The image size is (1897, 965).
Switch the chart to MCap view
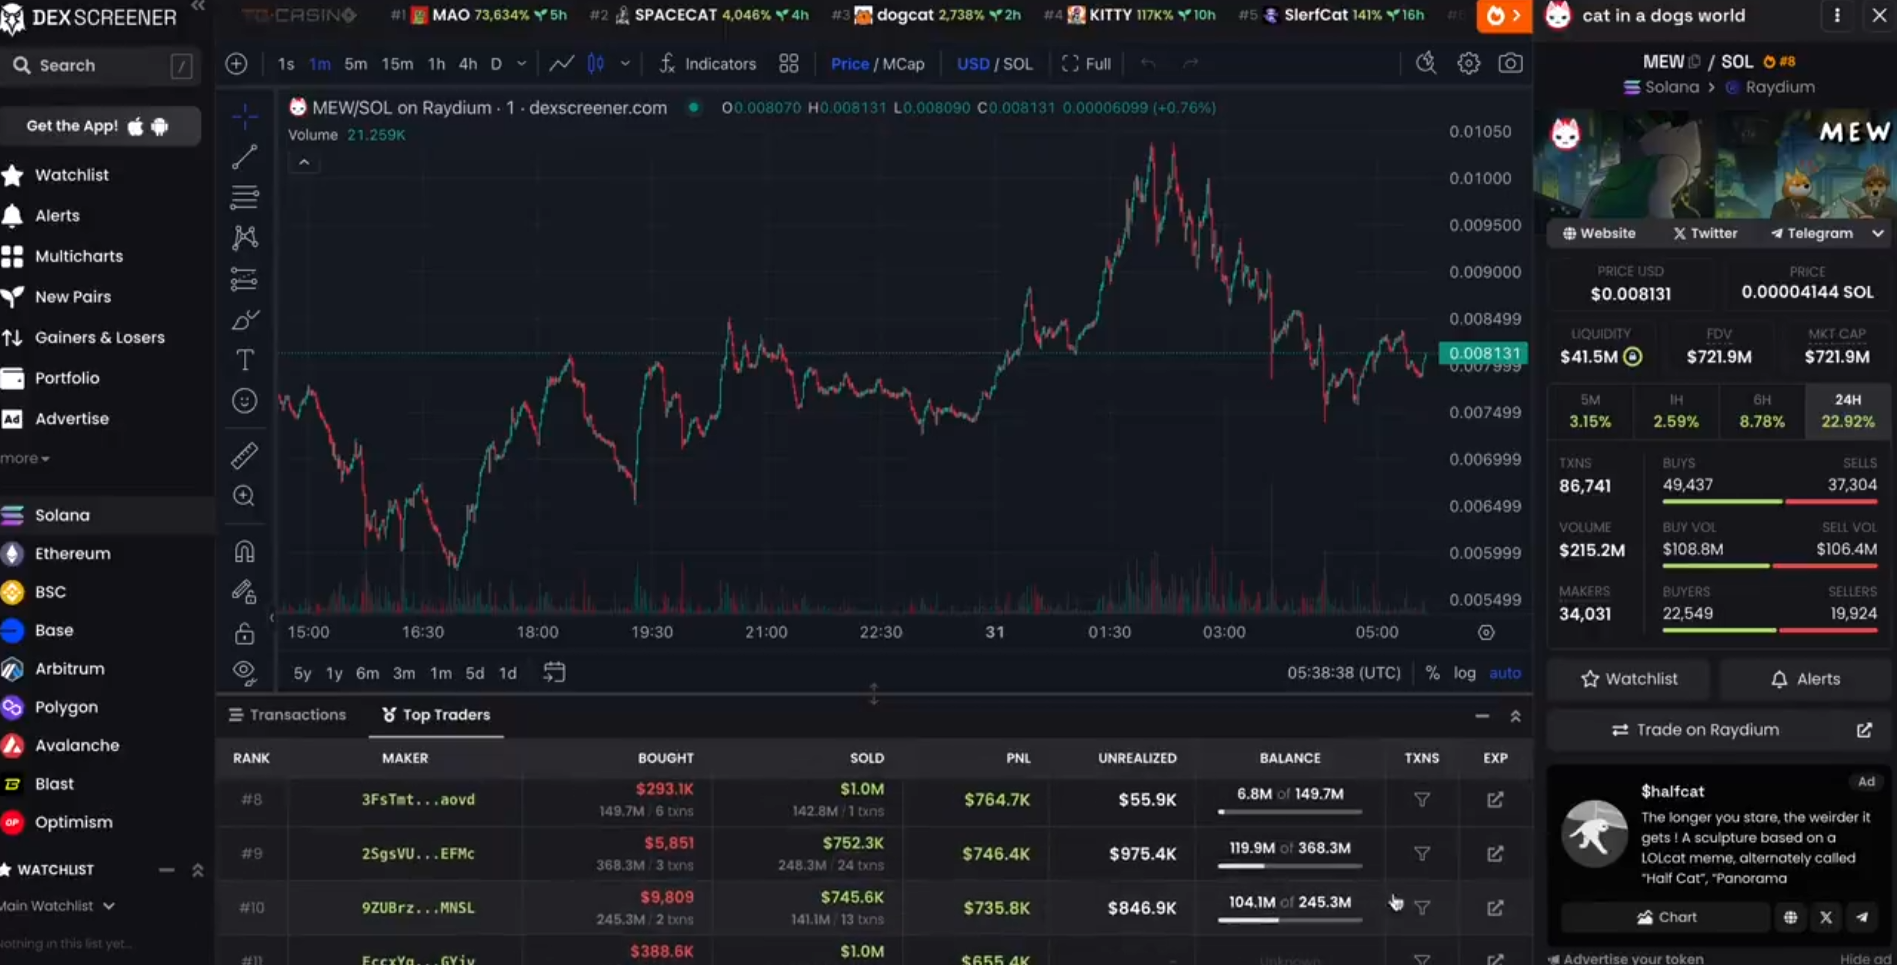(x=903, y=64)
